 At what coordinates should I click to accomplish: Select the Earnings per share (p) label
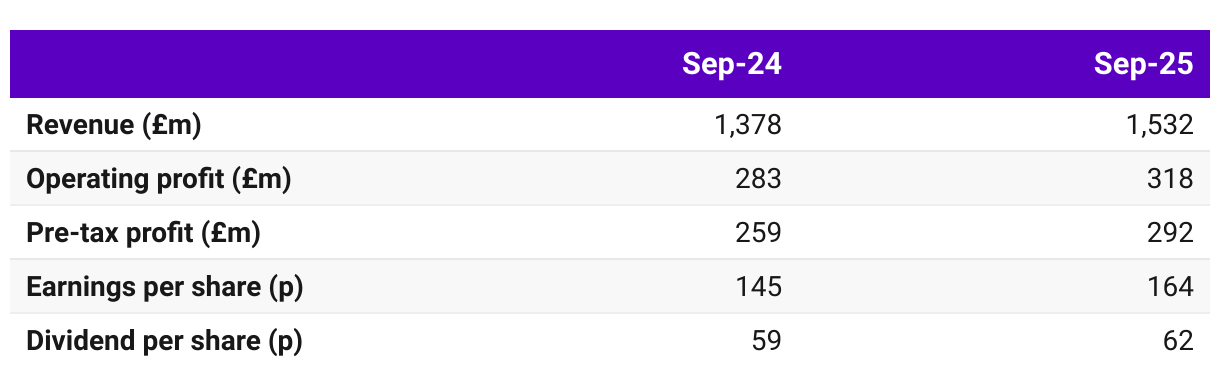pos(164,287)
